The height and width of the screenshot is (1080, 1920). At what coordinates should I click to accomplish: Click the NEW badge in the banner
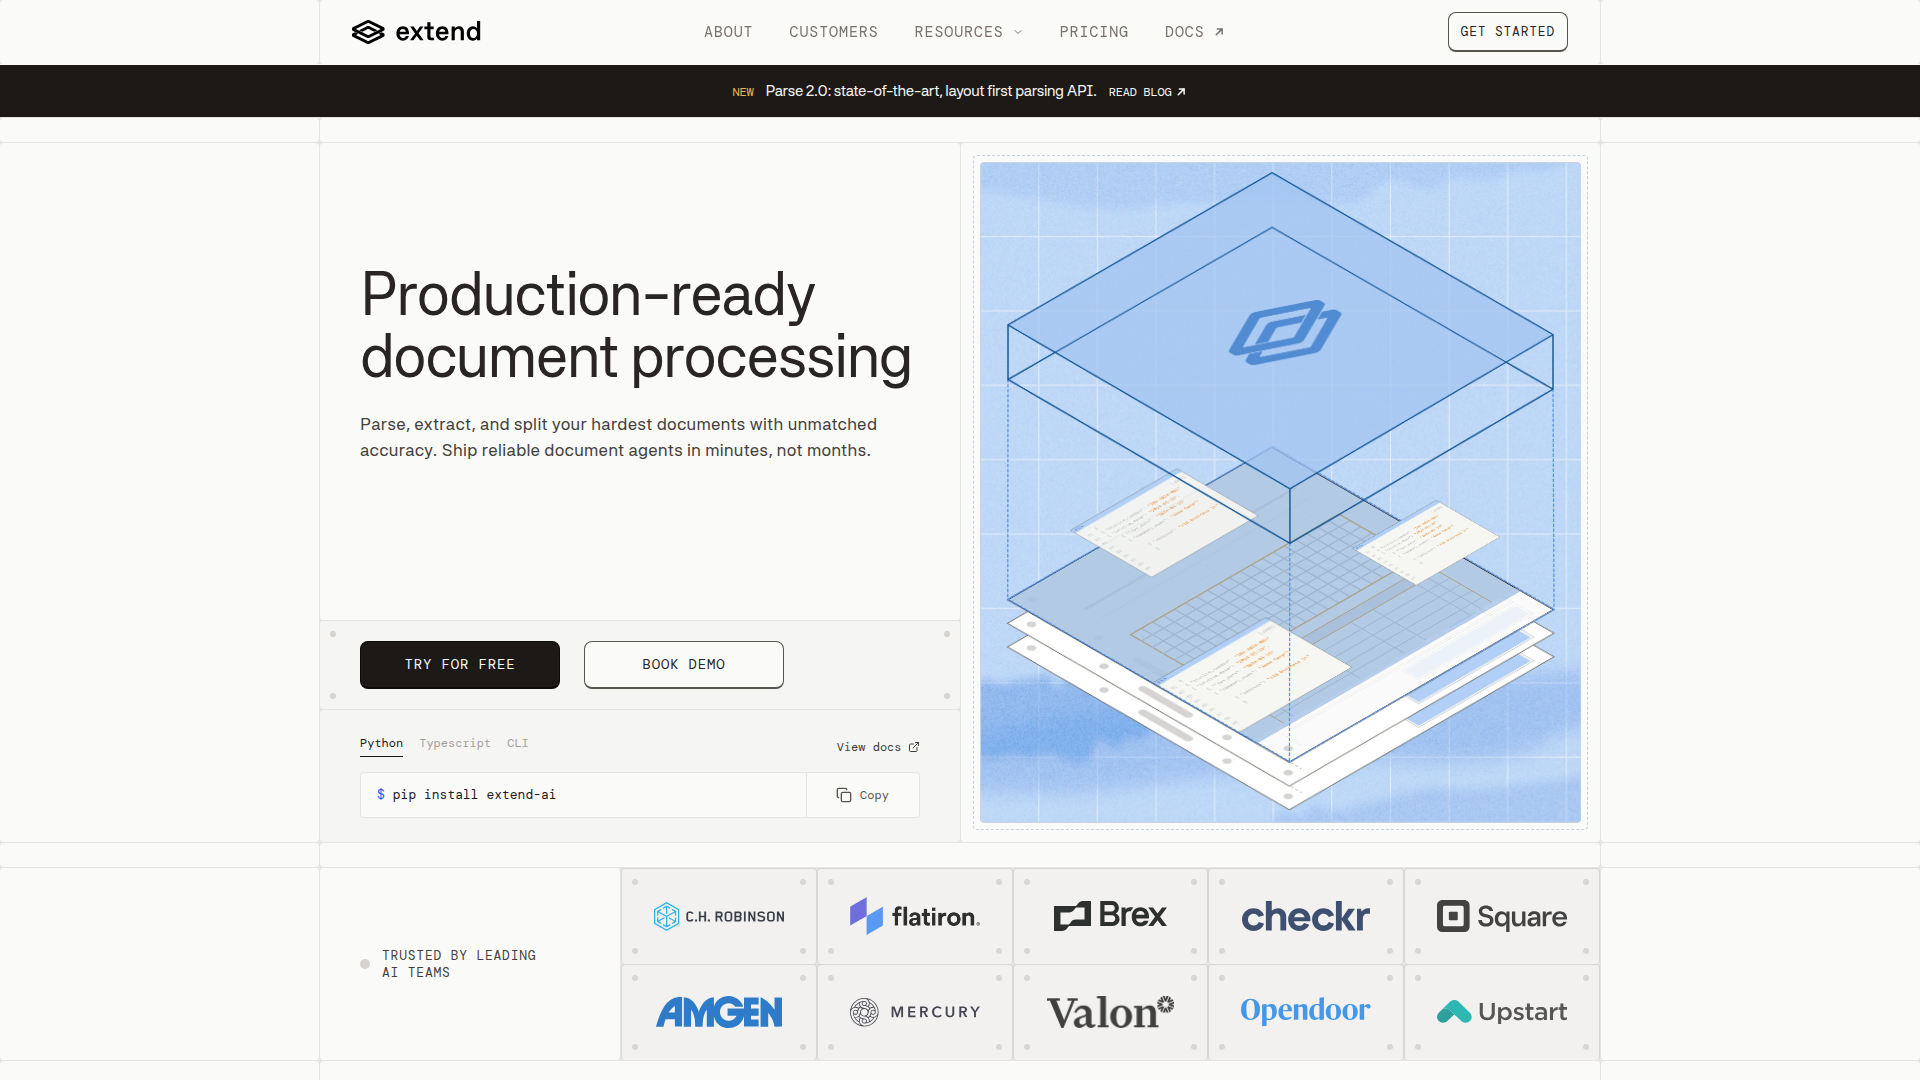743,92
